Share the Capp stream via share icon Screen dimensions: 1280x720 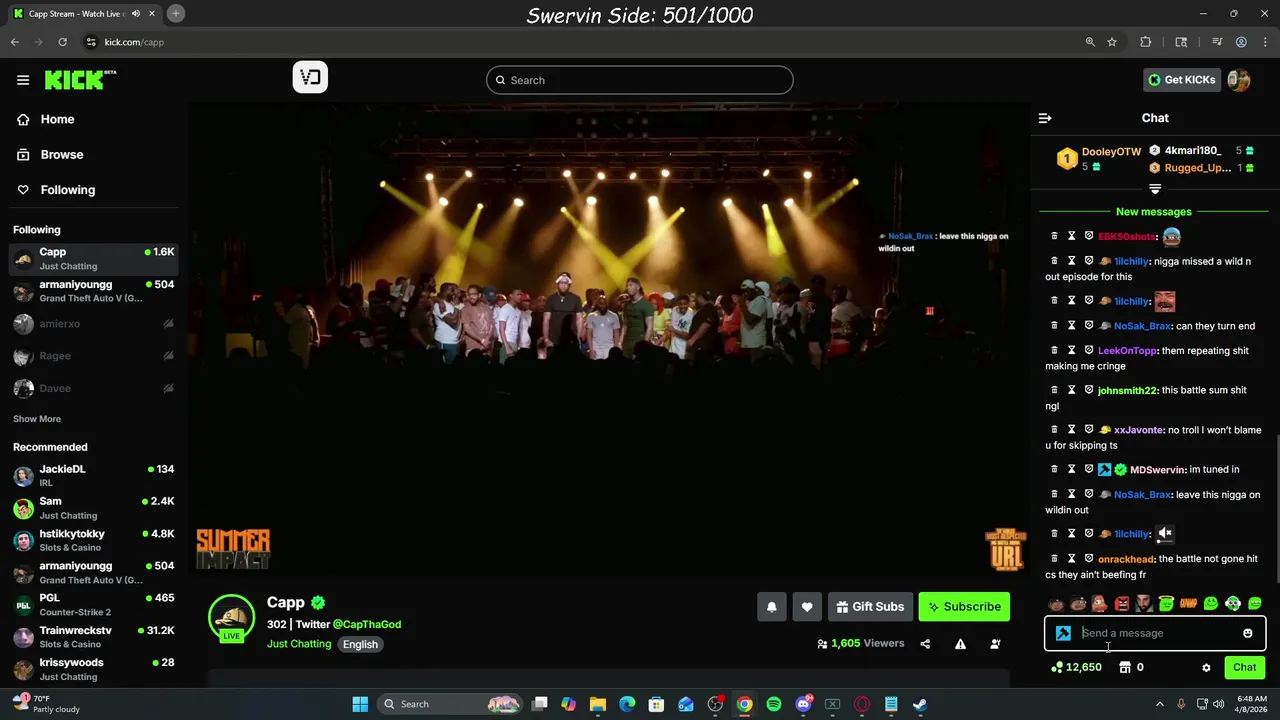coord(925,644)
